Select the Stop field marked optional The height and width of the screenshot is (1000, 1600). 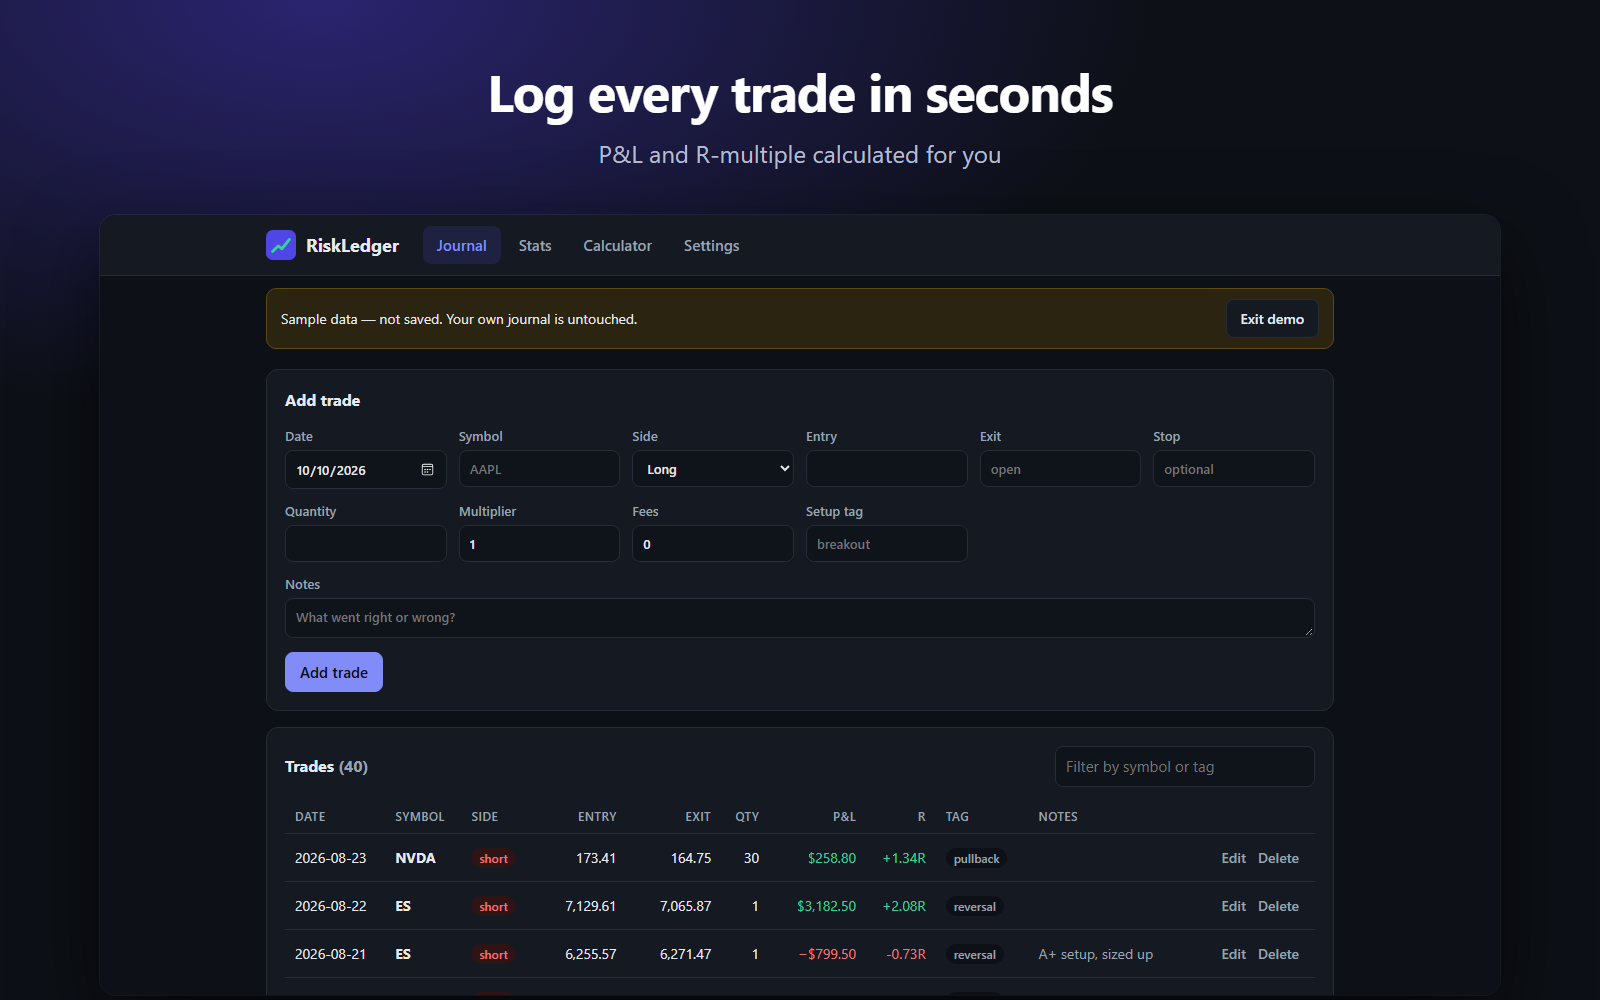pyautogui.click(x=1234, y=469)
